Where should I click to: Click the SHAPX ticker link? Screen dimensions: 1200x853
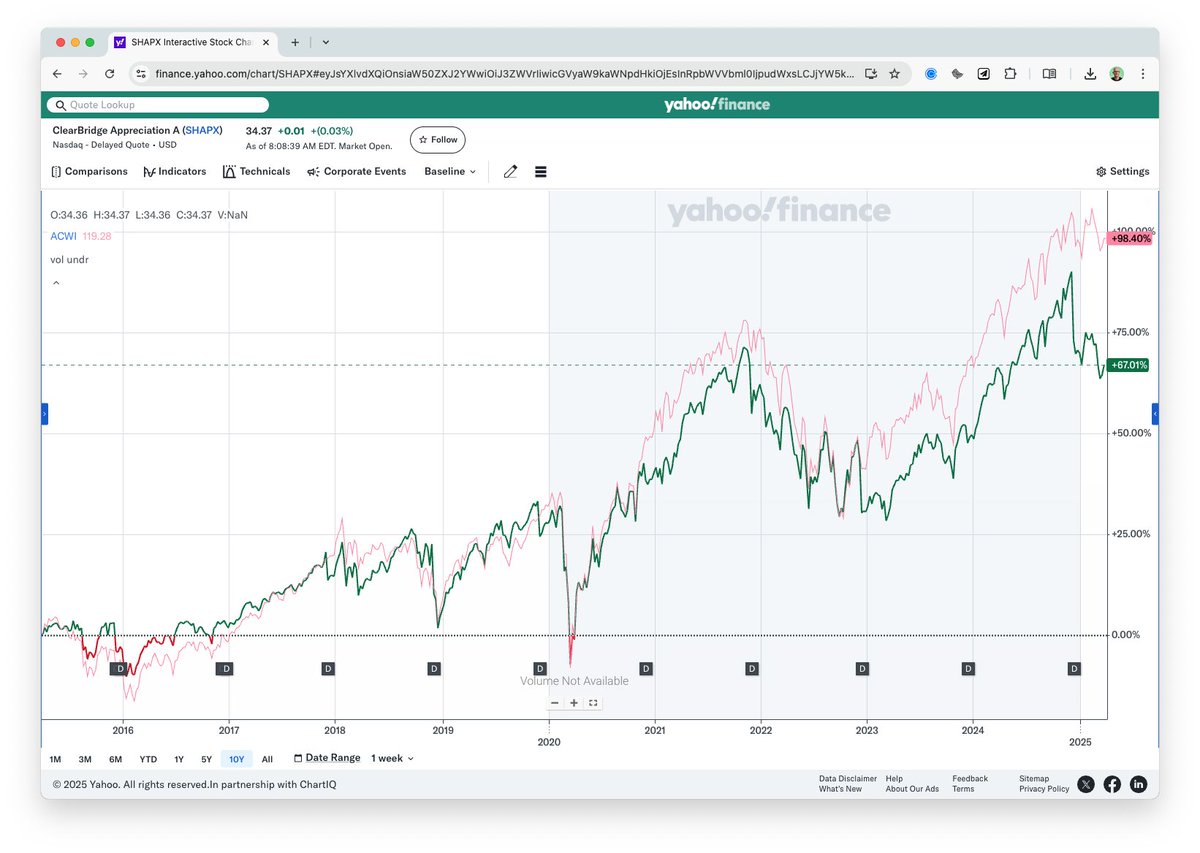pos(202,131)
